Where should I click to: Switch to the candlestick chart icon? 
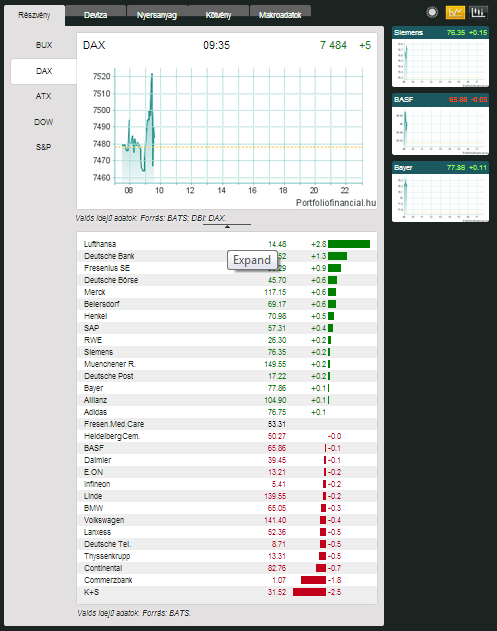coord(478,12)
